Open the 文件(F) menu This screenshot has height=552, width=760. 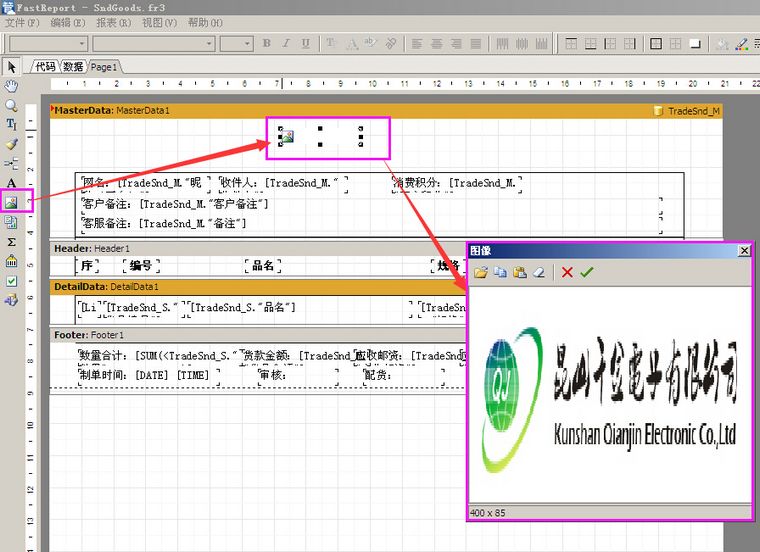22,23
